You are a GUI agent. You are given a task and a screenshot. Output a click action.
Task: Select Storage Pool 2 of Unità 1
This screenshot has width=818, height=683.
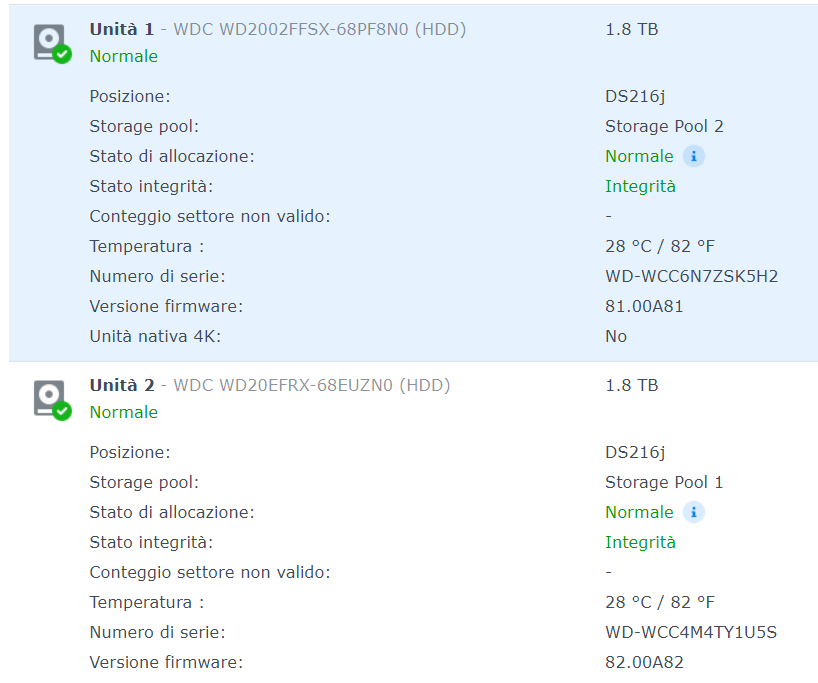coord(664,126)
